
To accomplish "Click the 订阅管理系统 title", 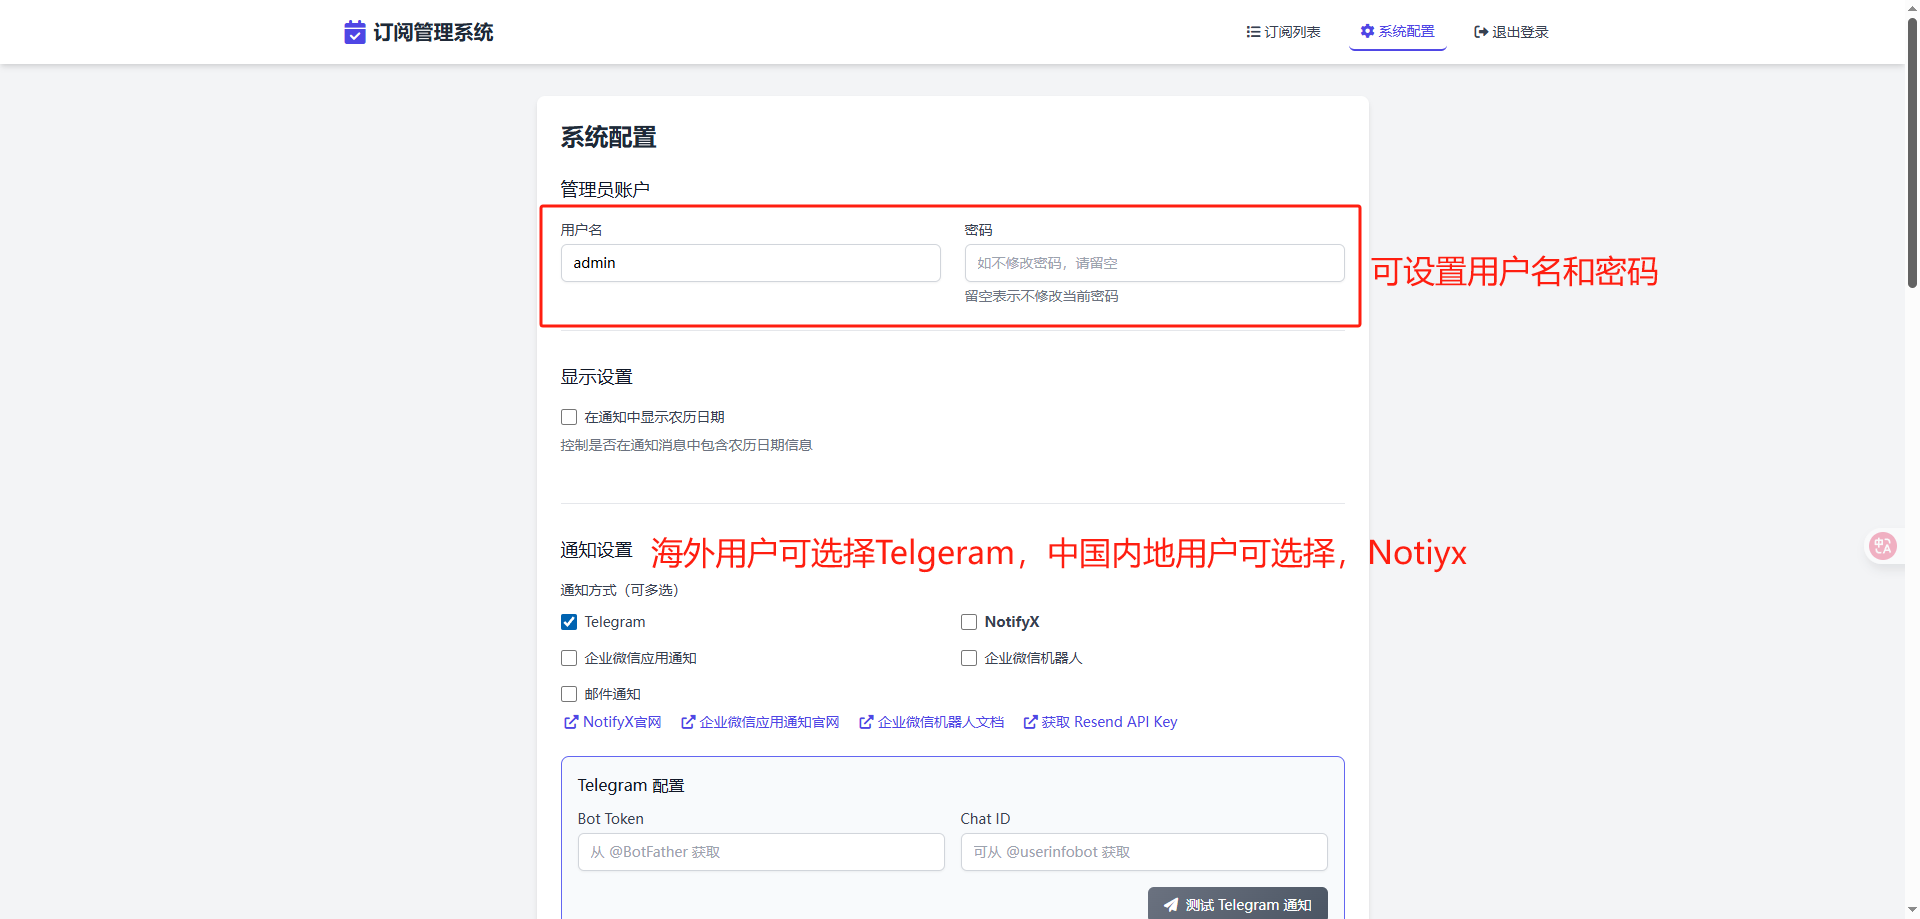I will point(433,32).
